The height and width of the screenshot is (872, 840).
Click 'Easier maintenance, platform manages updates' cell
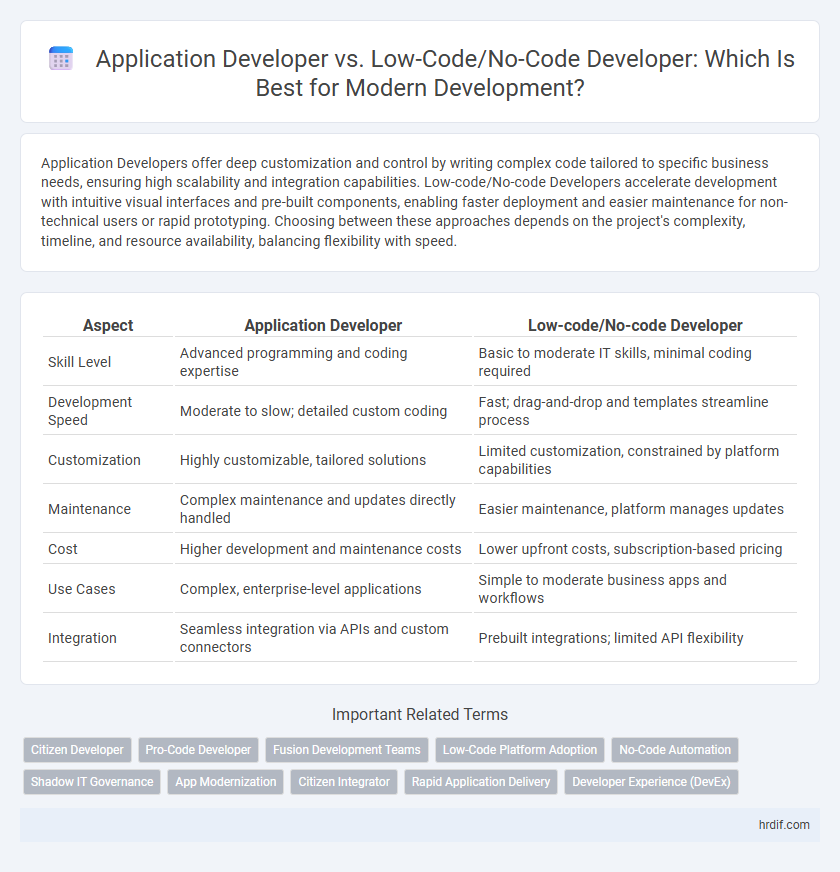click(x=635, y=509)
